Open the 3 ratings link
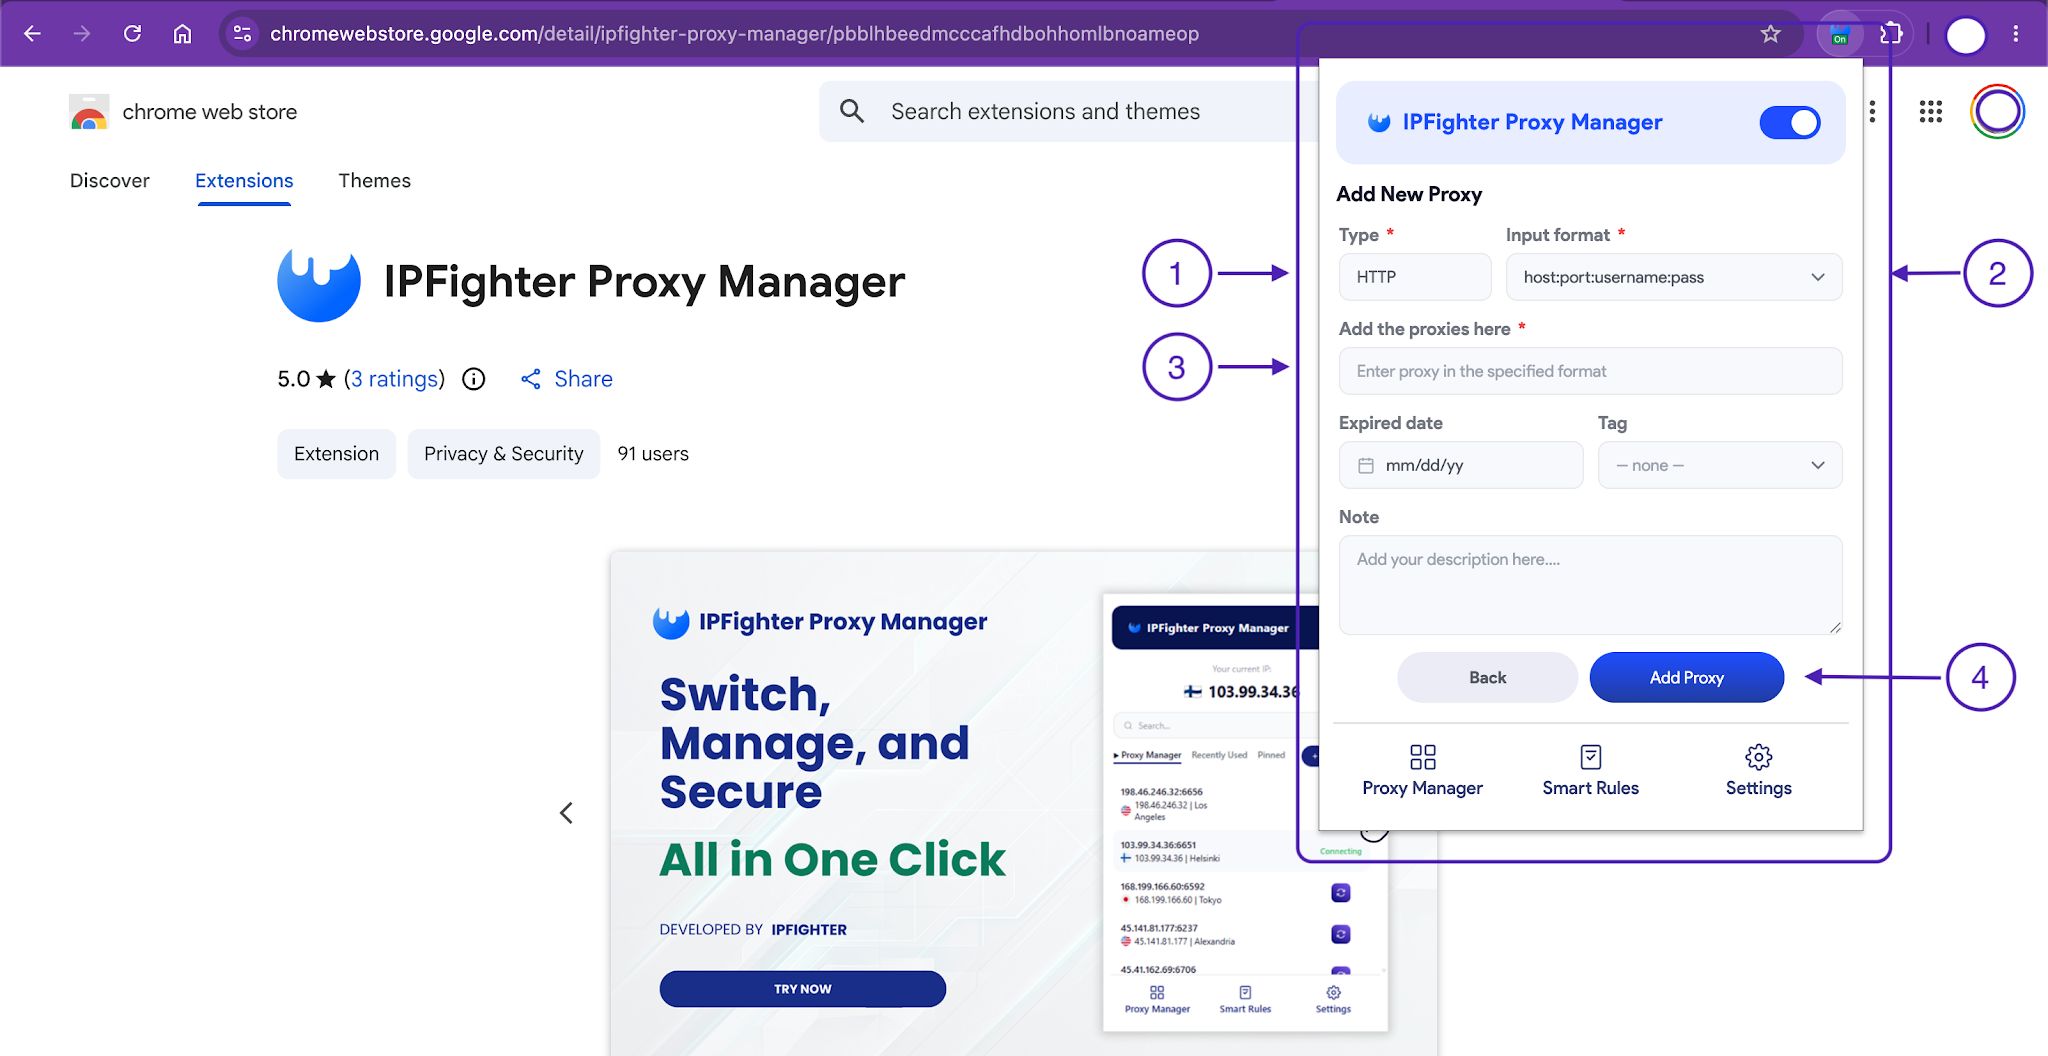 tap(394, 379)
